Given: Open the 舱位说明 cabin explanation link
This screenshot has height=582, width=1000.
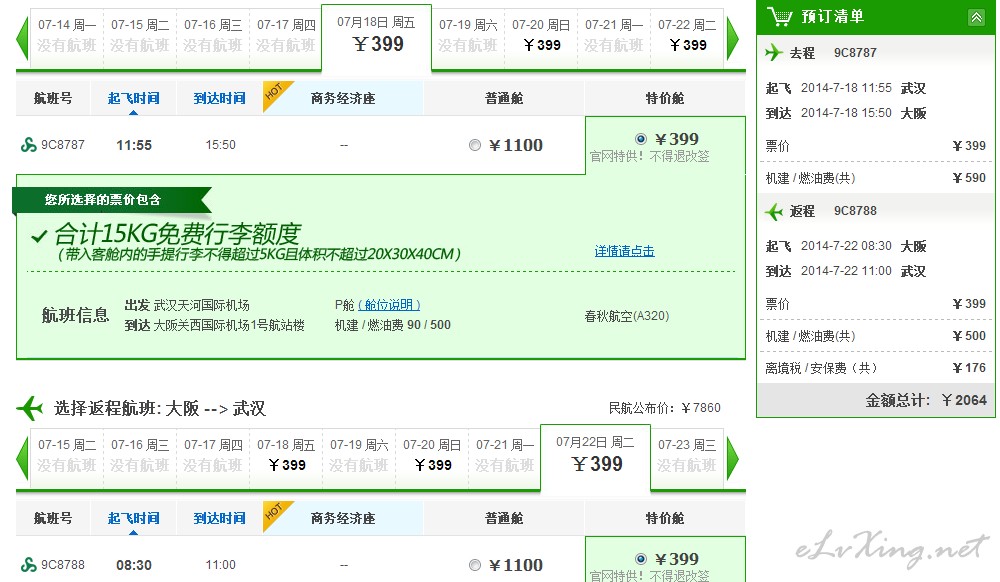Looking at the screenshot, I should pos(390,305).
